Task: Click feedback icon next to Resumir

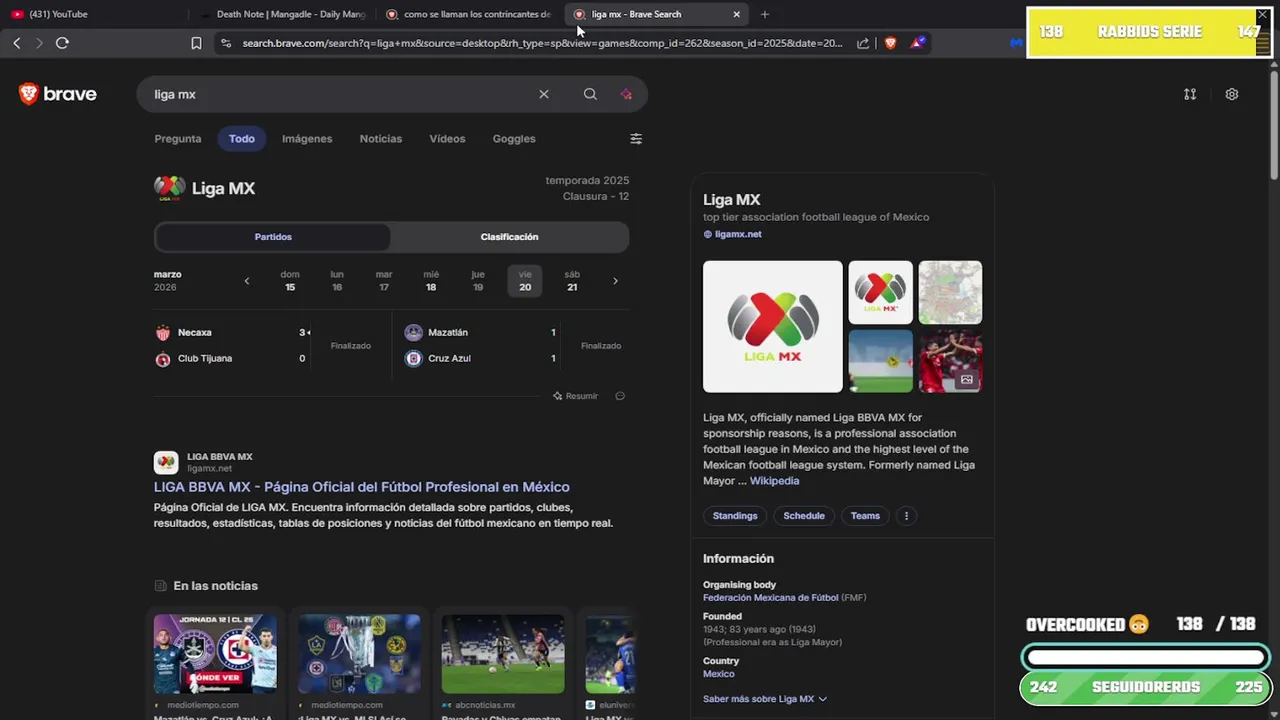Action: 620,396
